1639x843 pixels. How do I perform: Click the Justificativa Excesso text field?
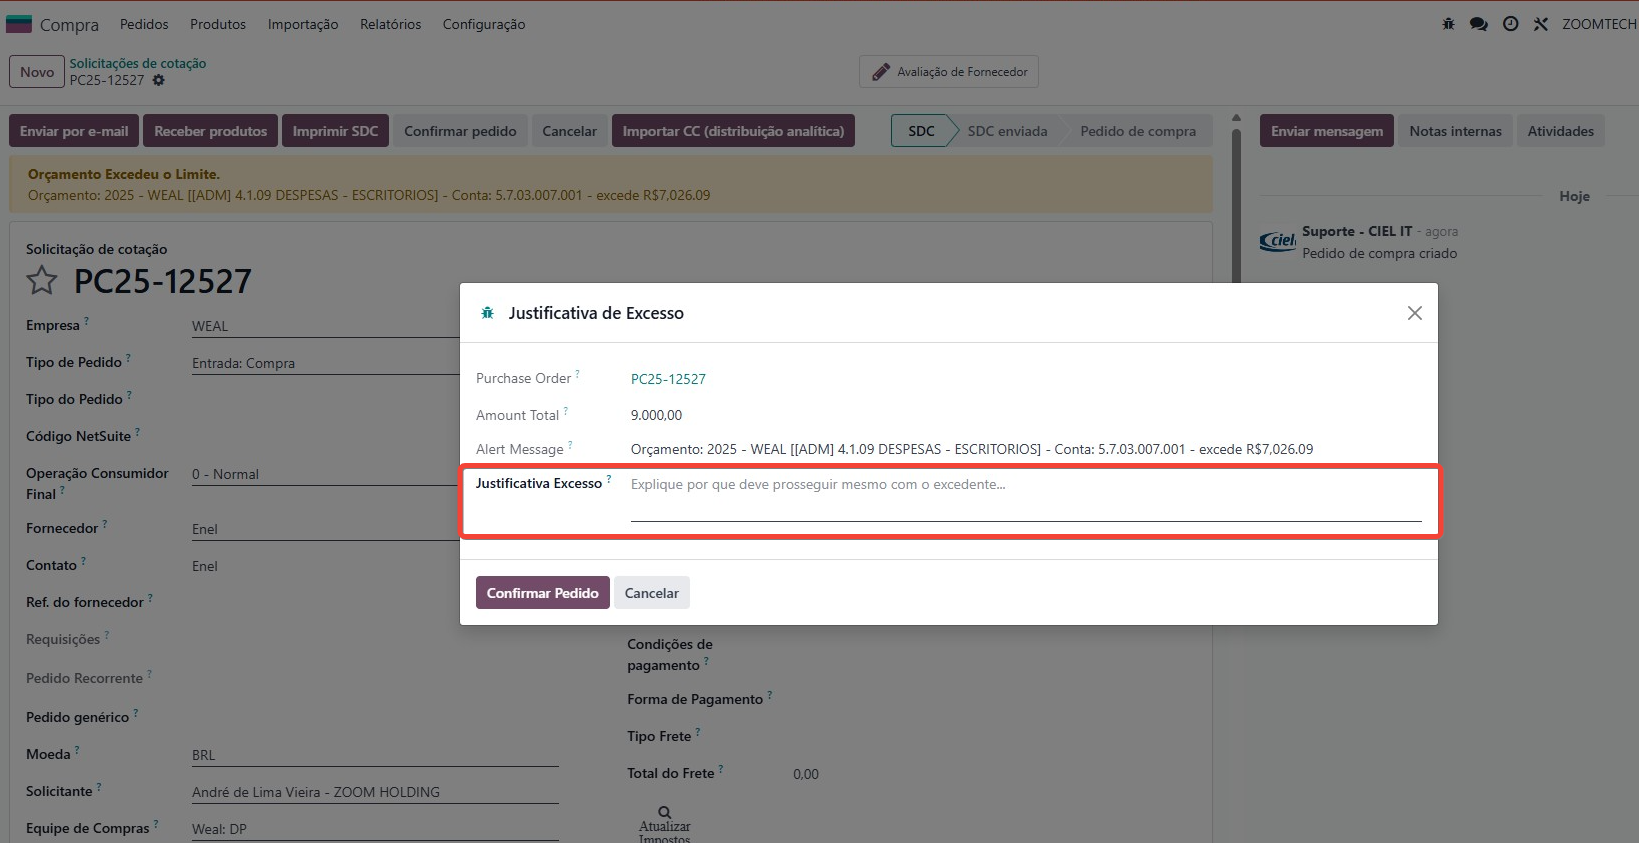tap(1025, 497)
